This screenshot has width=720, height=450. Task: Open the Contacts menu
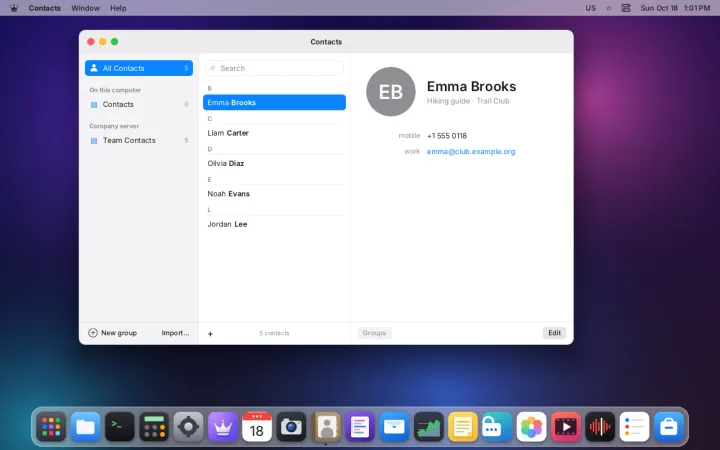pyautogui.click(x=45, y=8)
